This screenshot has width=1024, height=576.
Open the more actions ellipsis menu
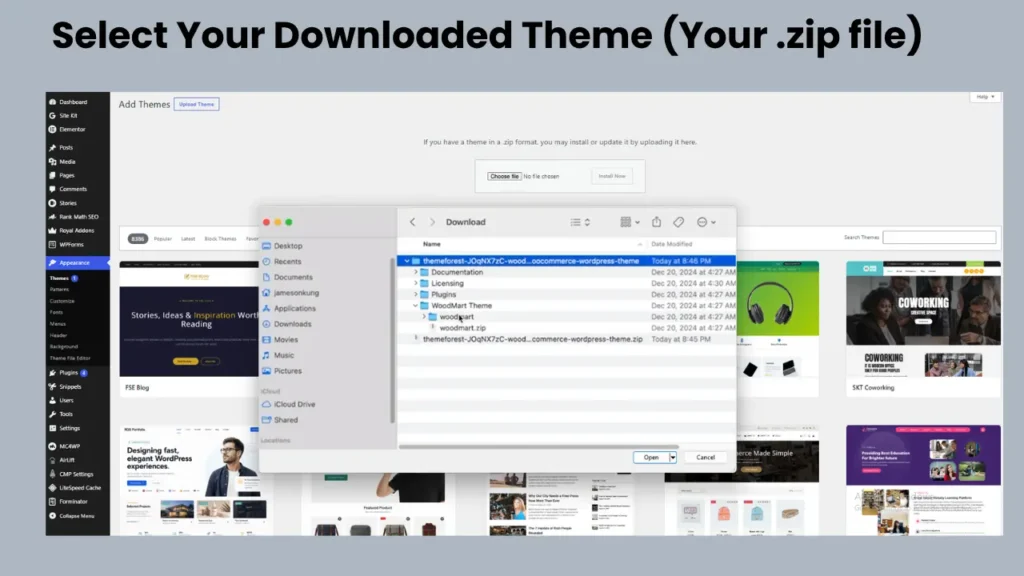(x=706, y=222)
